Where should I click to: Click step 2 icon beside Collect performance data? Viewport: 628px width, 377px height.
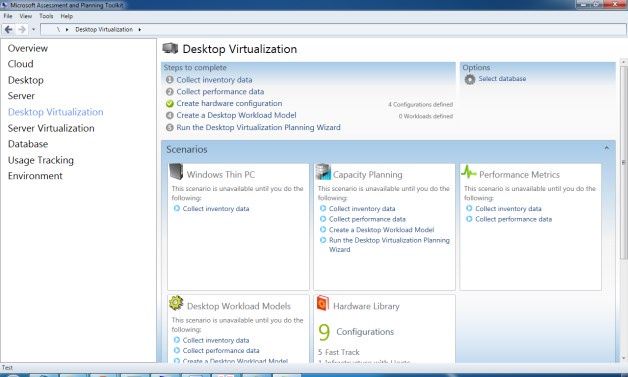coord(170,91)
